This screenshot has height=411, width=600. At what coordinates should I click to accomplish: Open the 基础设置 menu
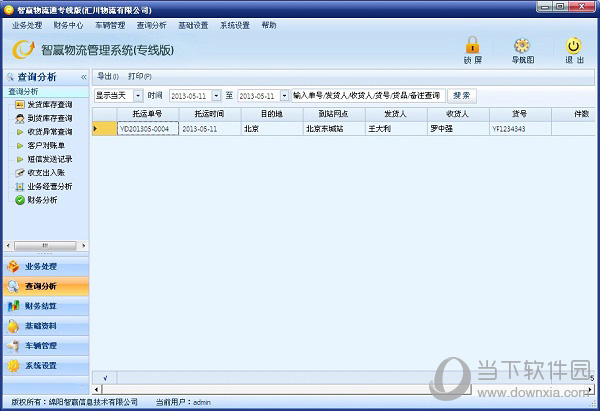tap(193, 25)
